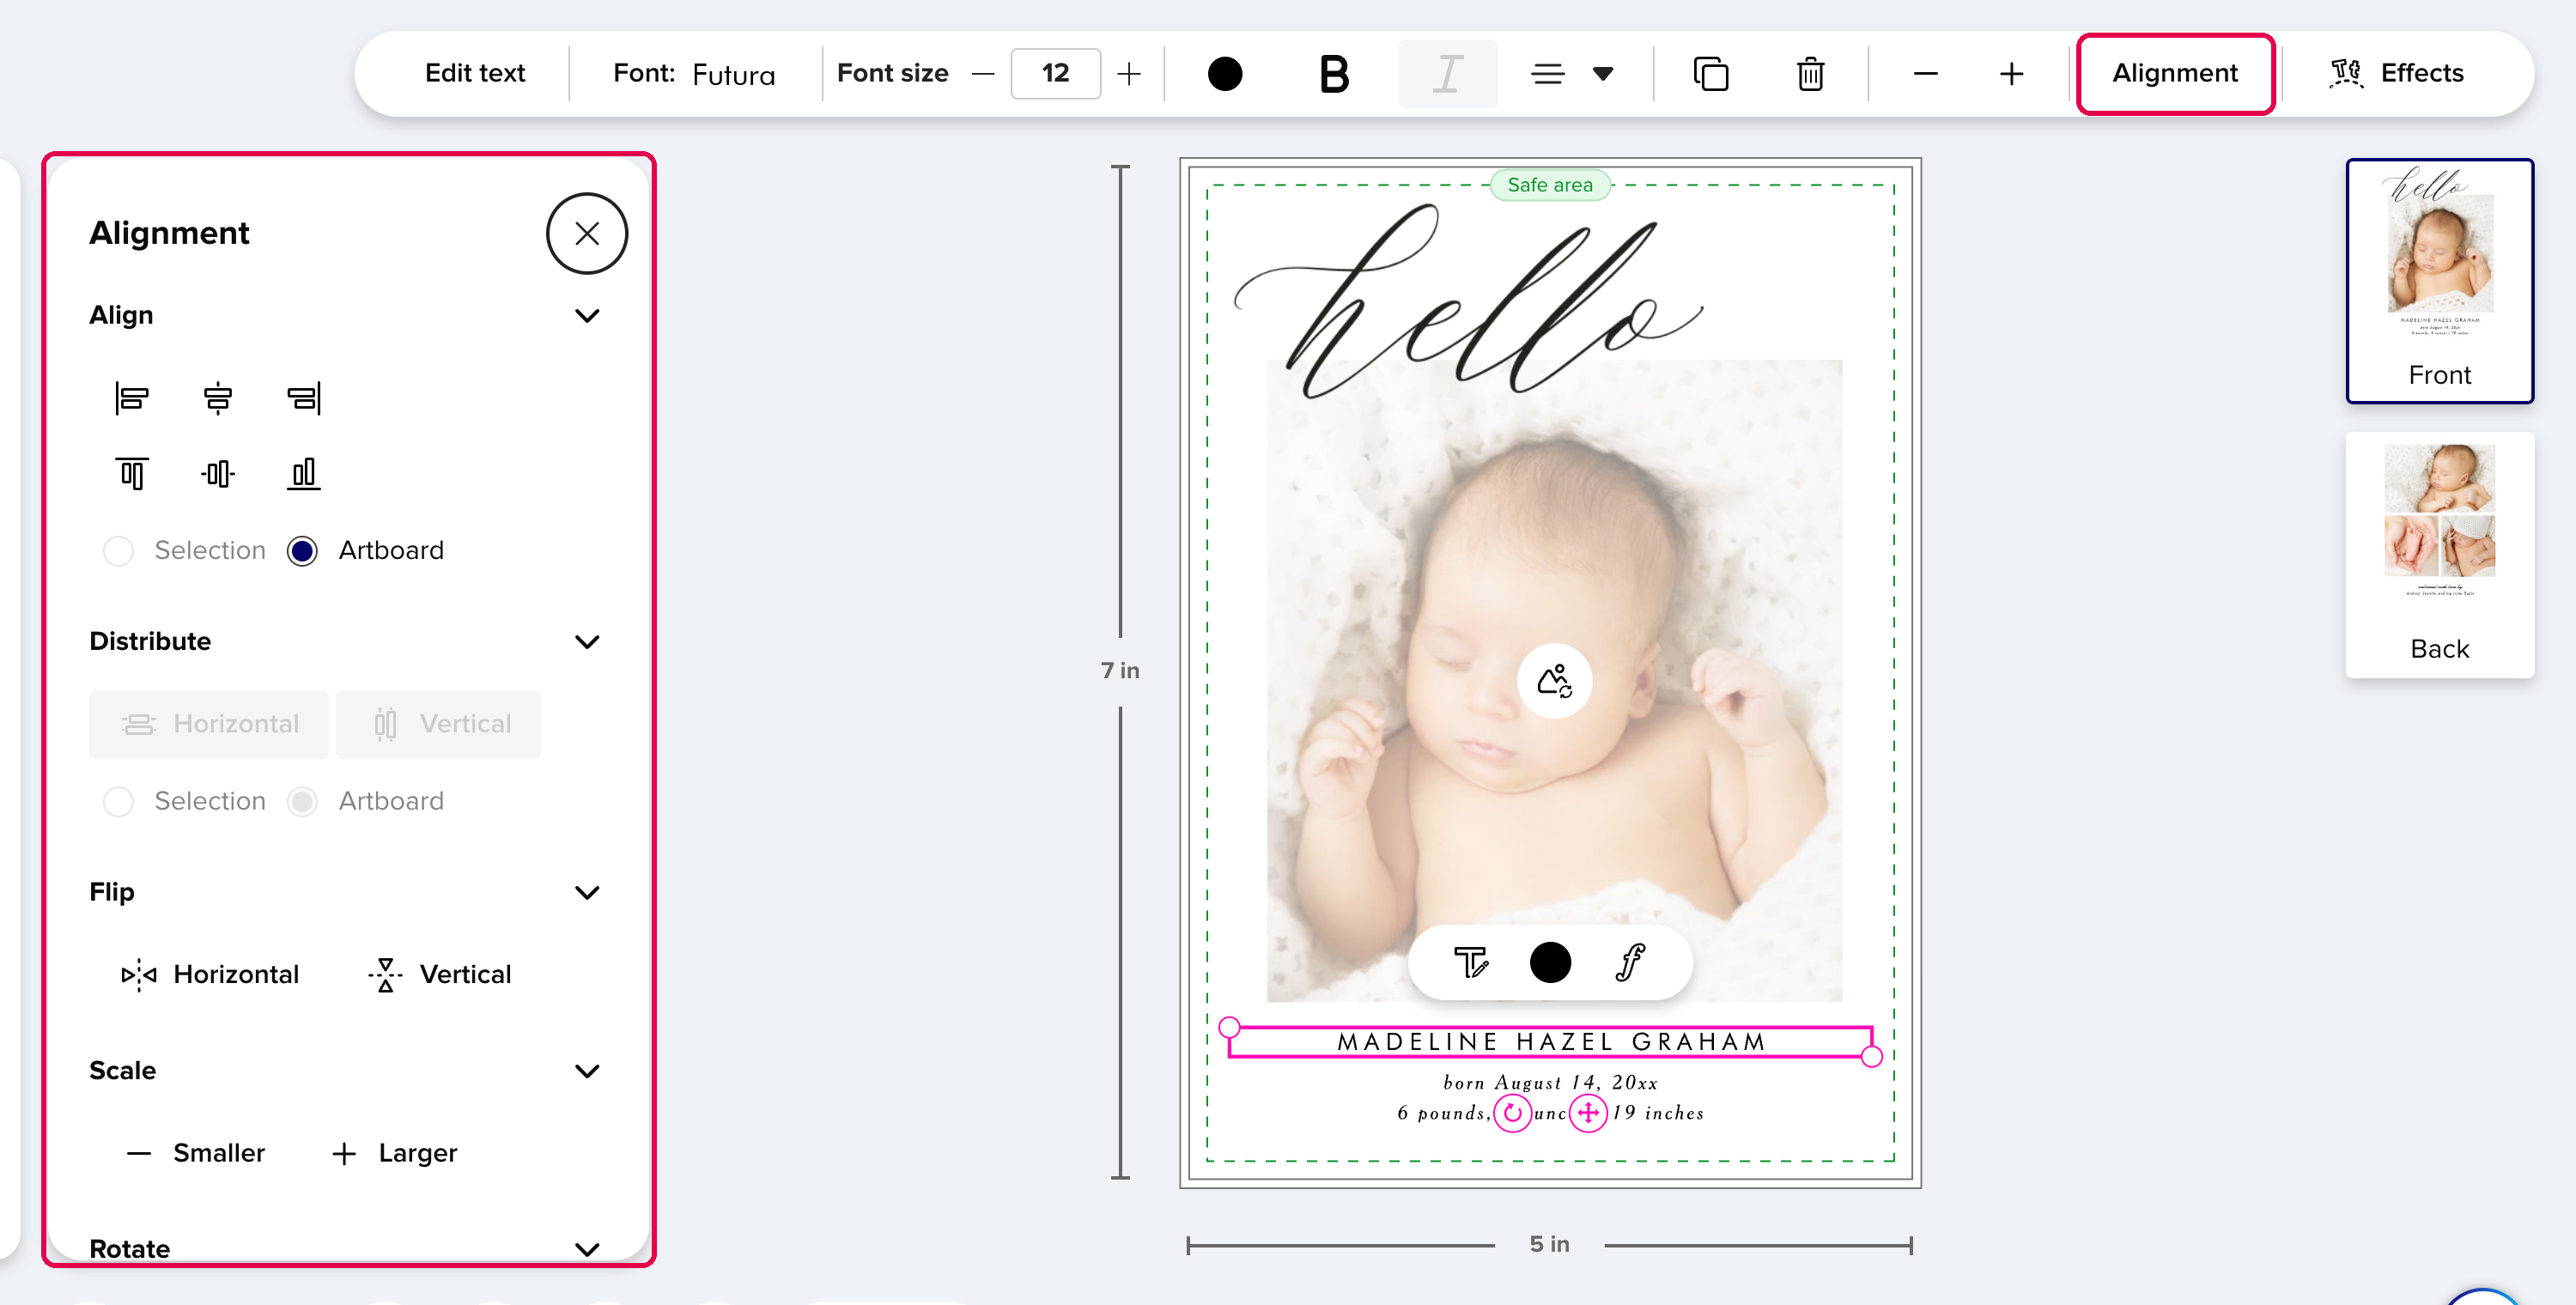Delete selected element with trash icon
The image size is (2576, 1305).
tap(1810, 74)
